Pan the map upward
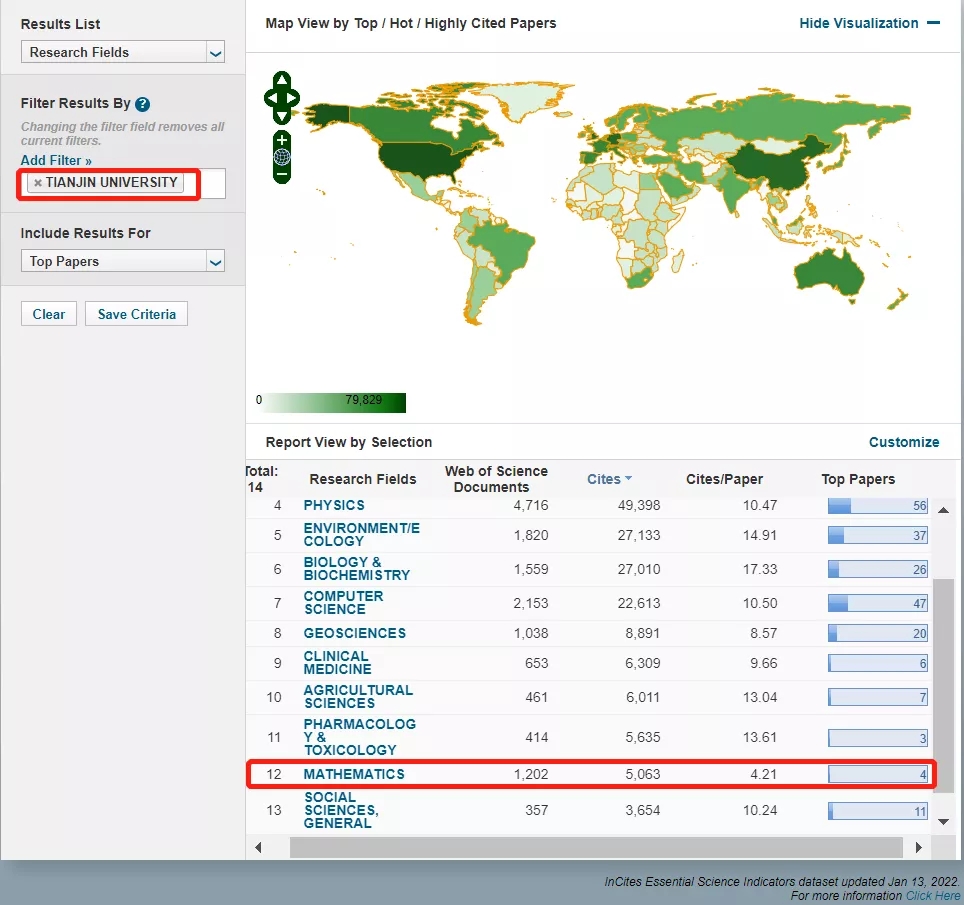Screen dimensions: 964x905 282,80
